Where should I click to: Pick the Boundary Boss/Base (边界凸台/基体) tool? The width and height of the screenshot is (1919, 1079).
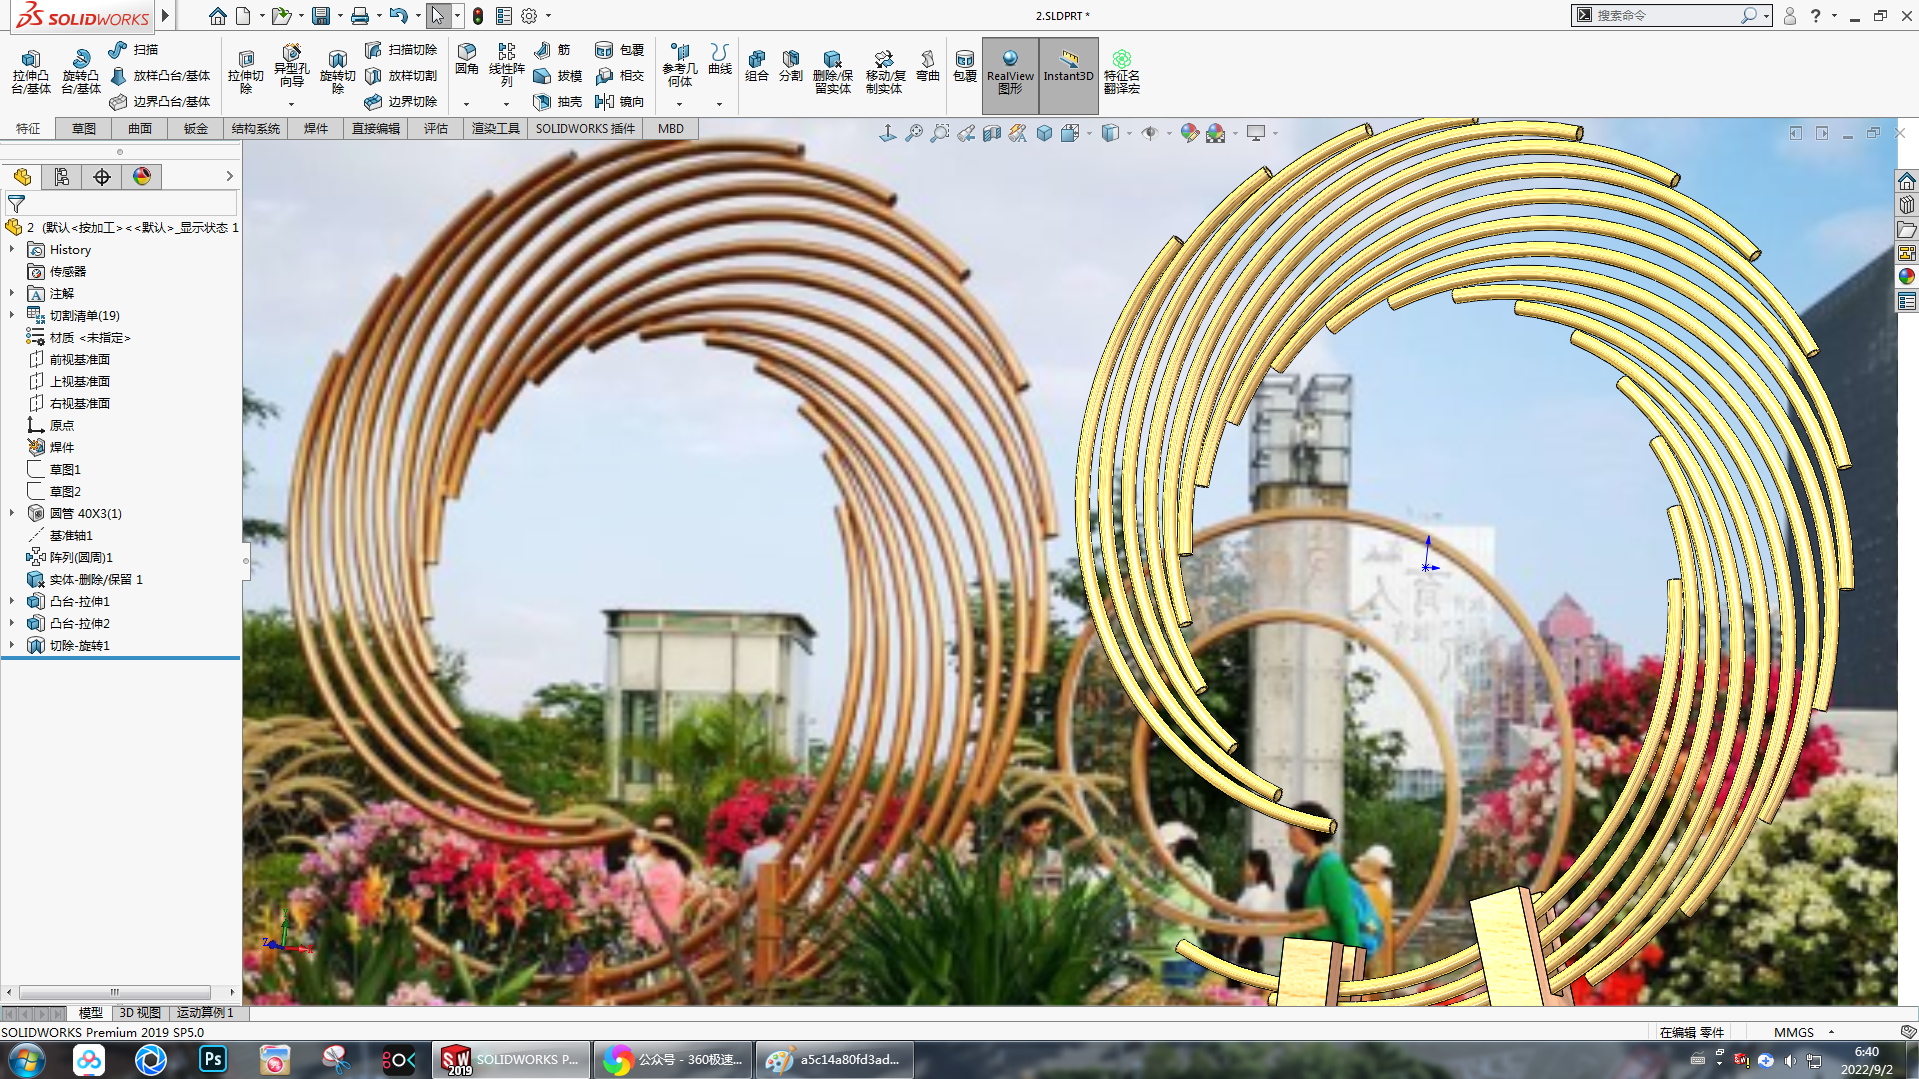[x=160, y=102]
